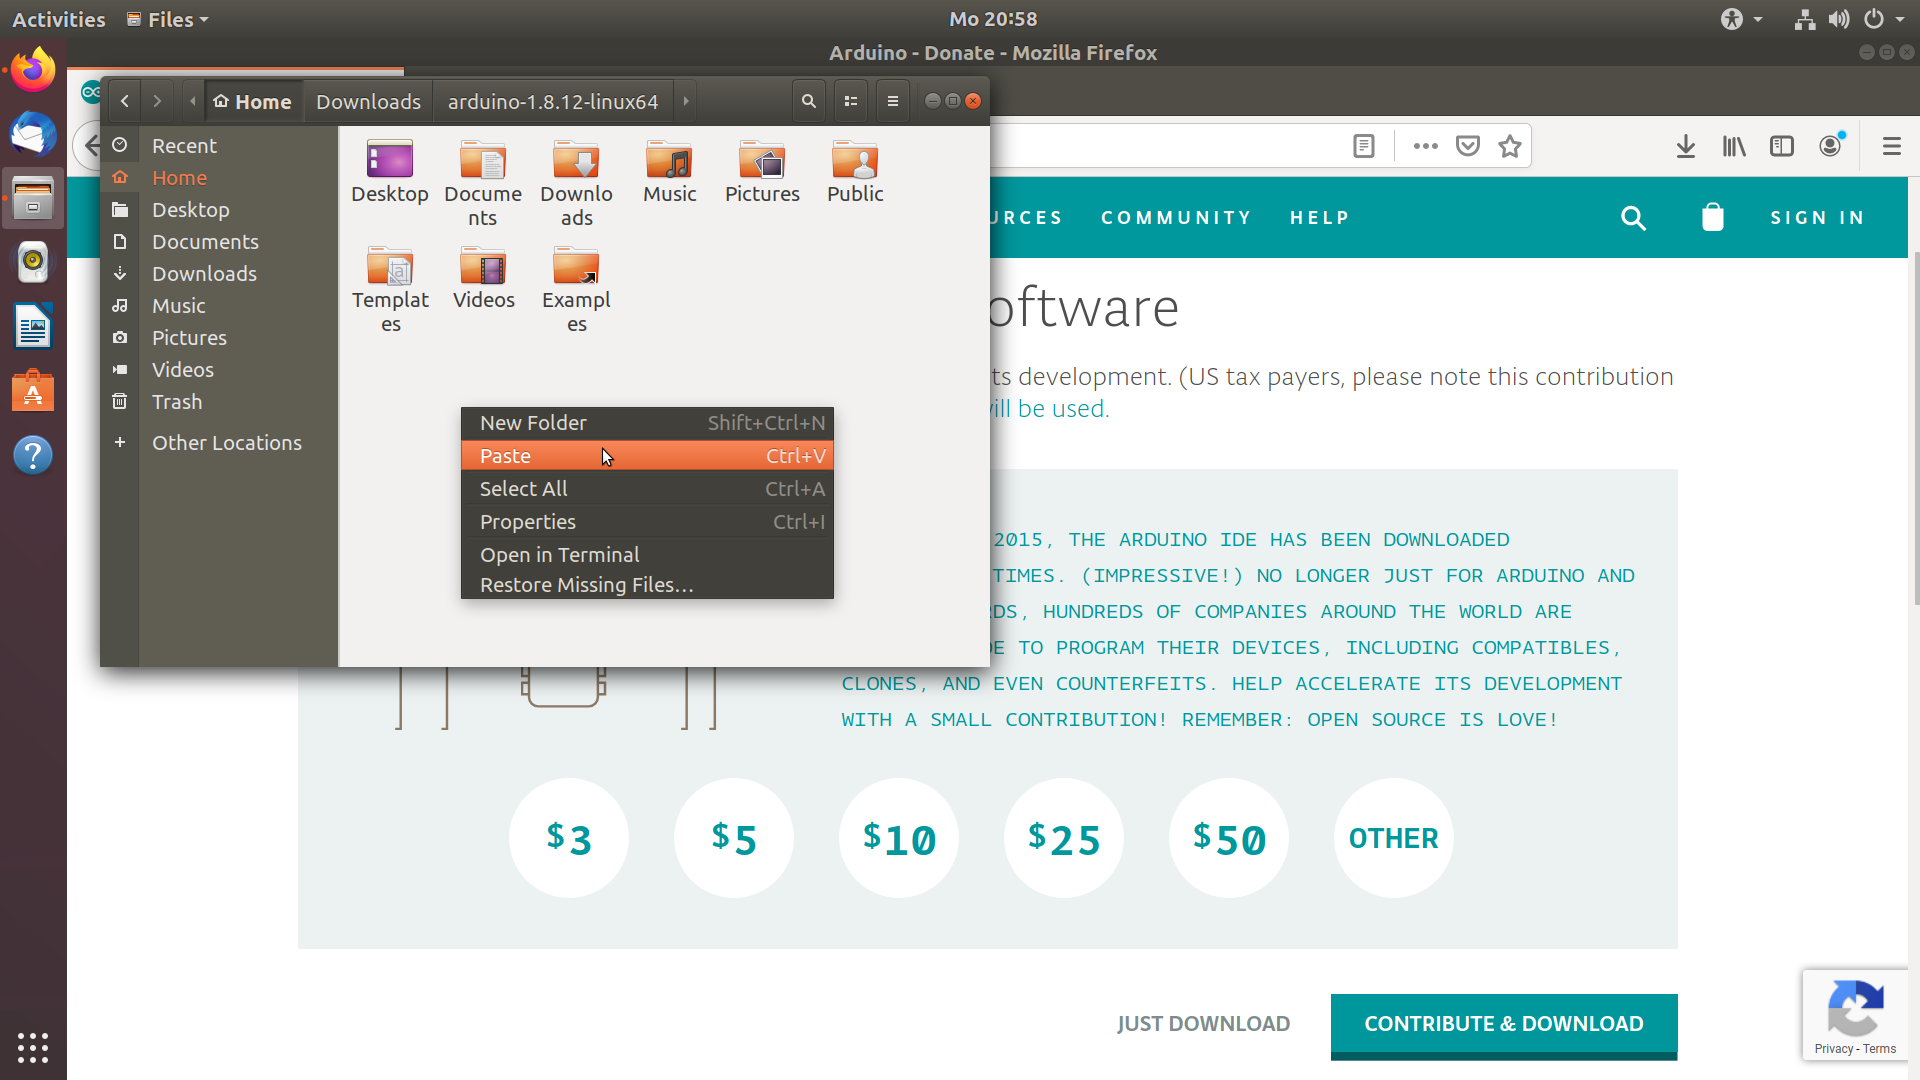The width and height of the screenshot is (1920, 1080).
Task: Select the $10 donation amount
Action: coord(899,838)
